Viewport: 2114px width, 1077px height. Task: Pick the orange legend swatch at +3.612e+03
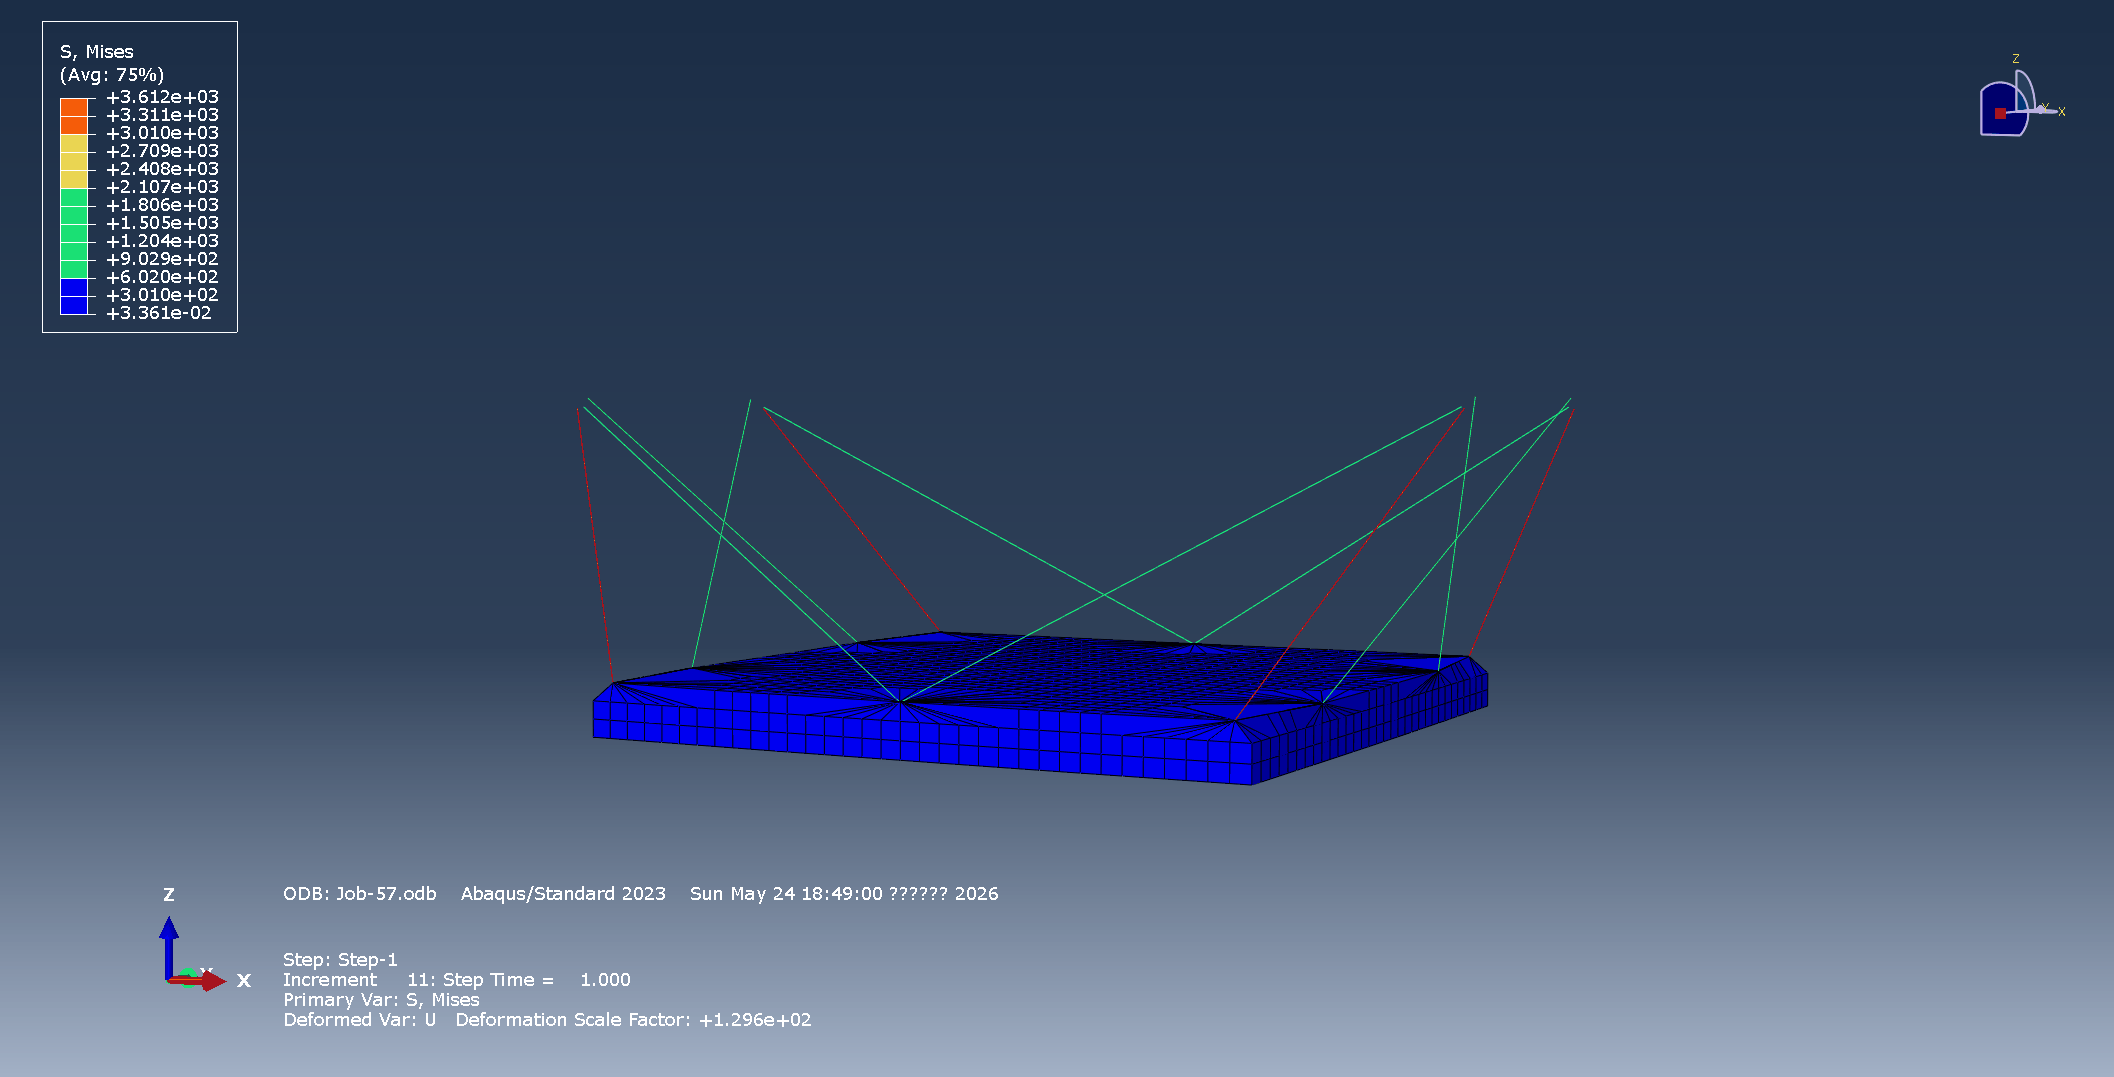tap(74, 107)
